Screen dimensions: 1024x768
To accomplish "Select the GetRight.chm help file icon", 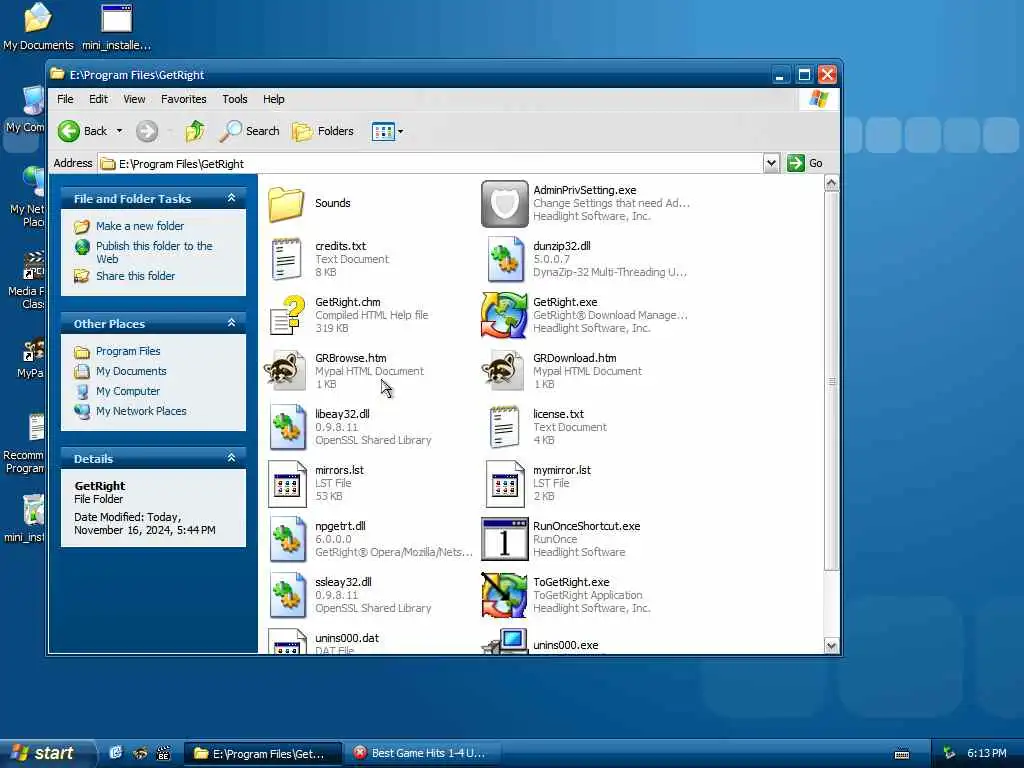I will (x=287, y=315).
